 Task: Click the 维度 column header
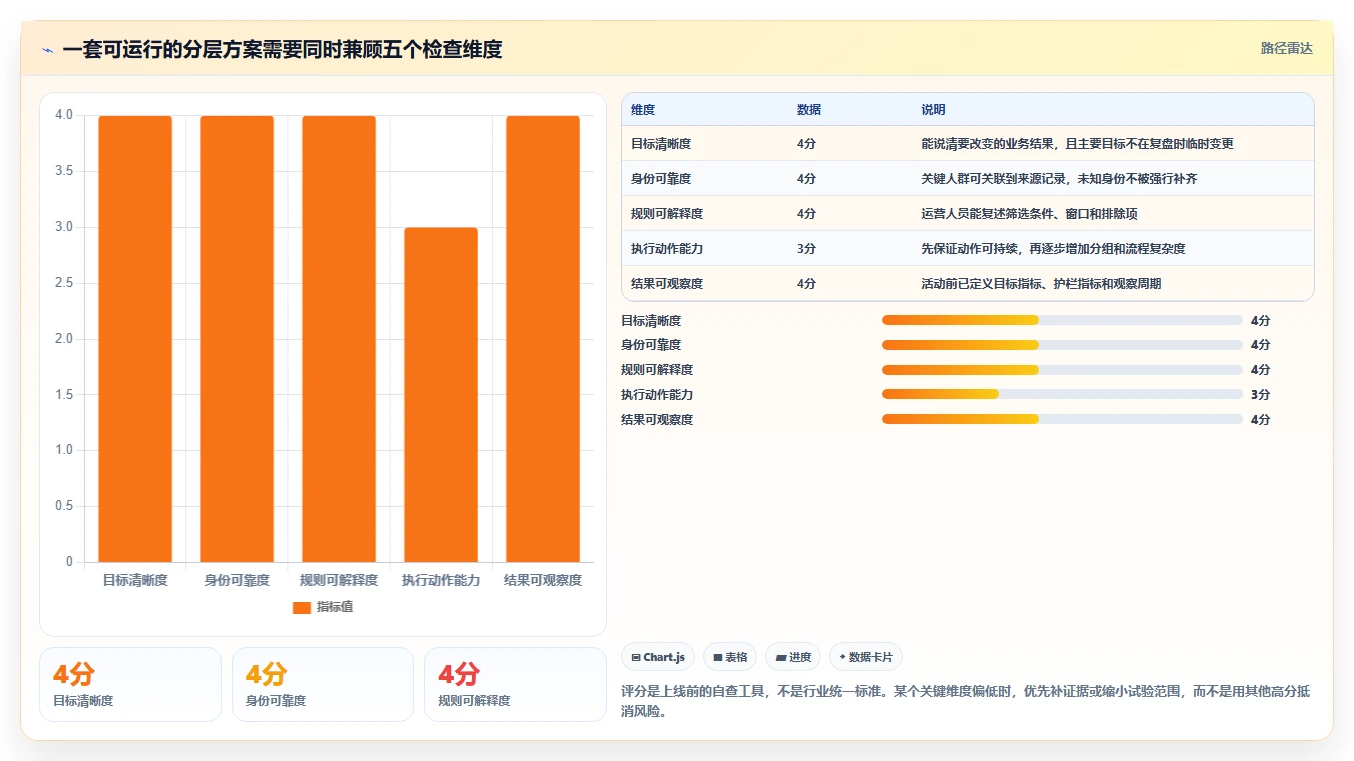click(x=643, y=110)
